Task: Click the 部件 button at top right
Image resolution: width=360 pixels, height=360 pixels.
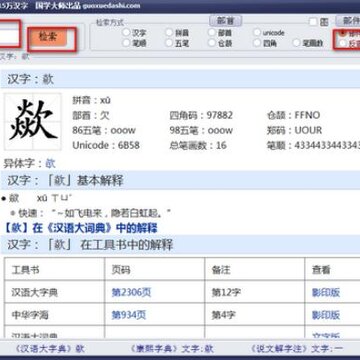Action: 348,21
